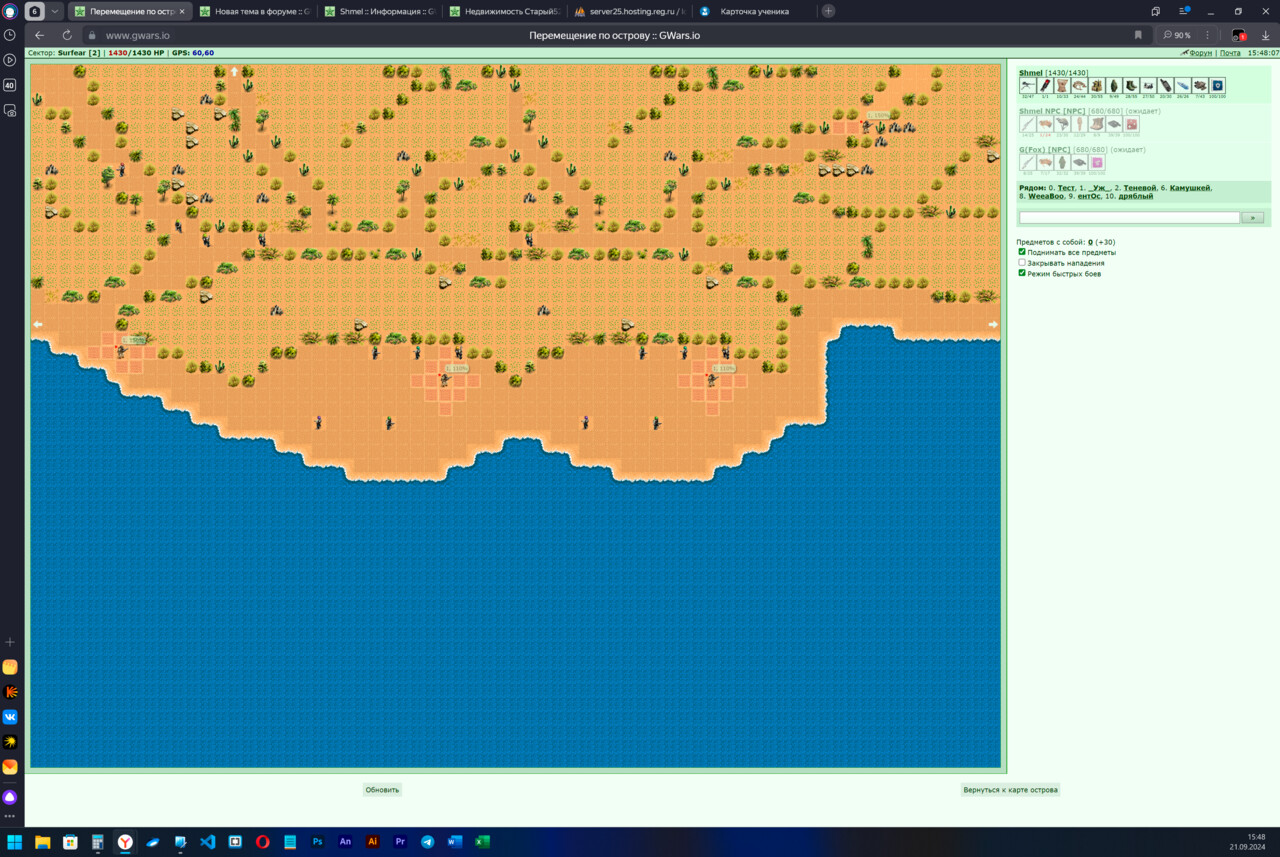Screen dimensions: 1280x857
Task: Click the 'G(Fox) [NPC]' name
Action: (x=1045, y=150)
